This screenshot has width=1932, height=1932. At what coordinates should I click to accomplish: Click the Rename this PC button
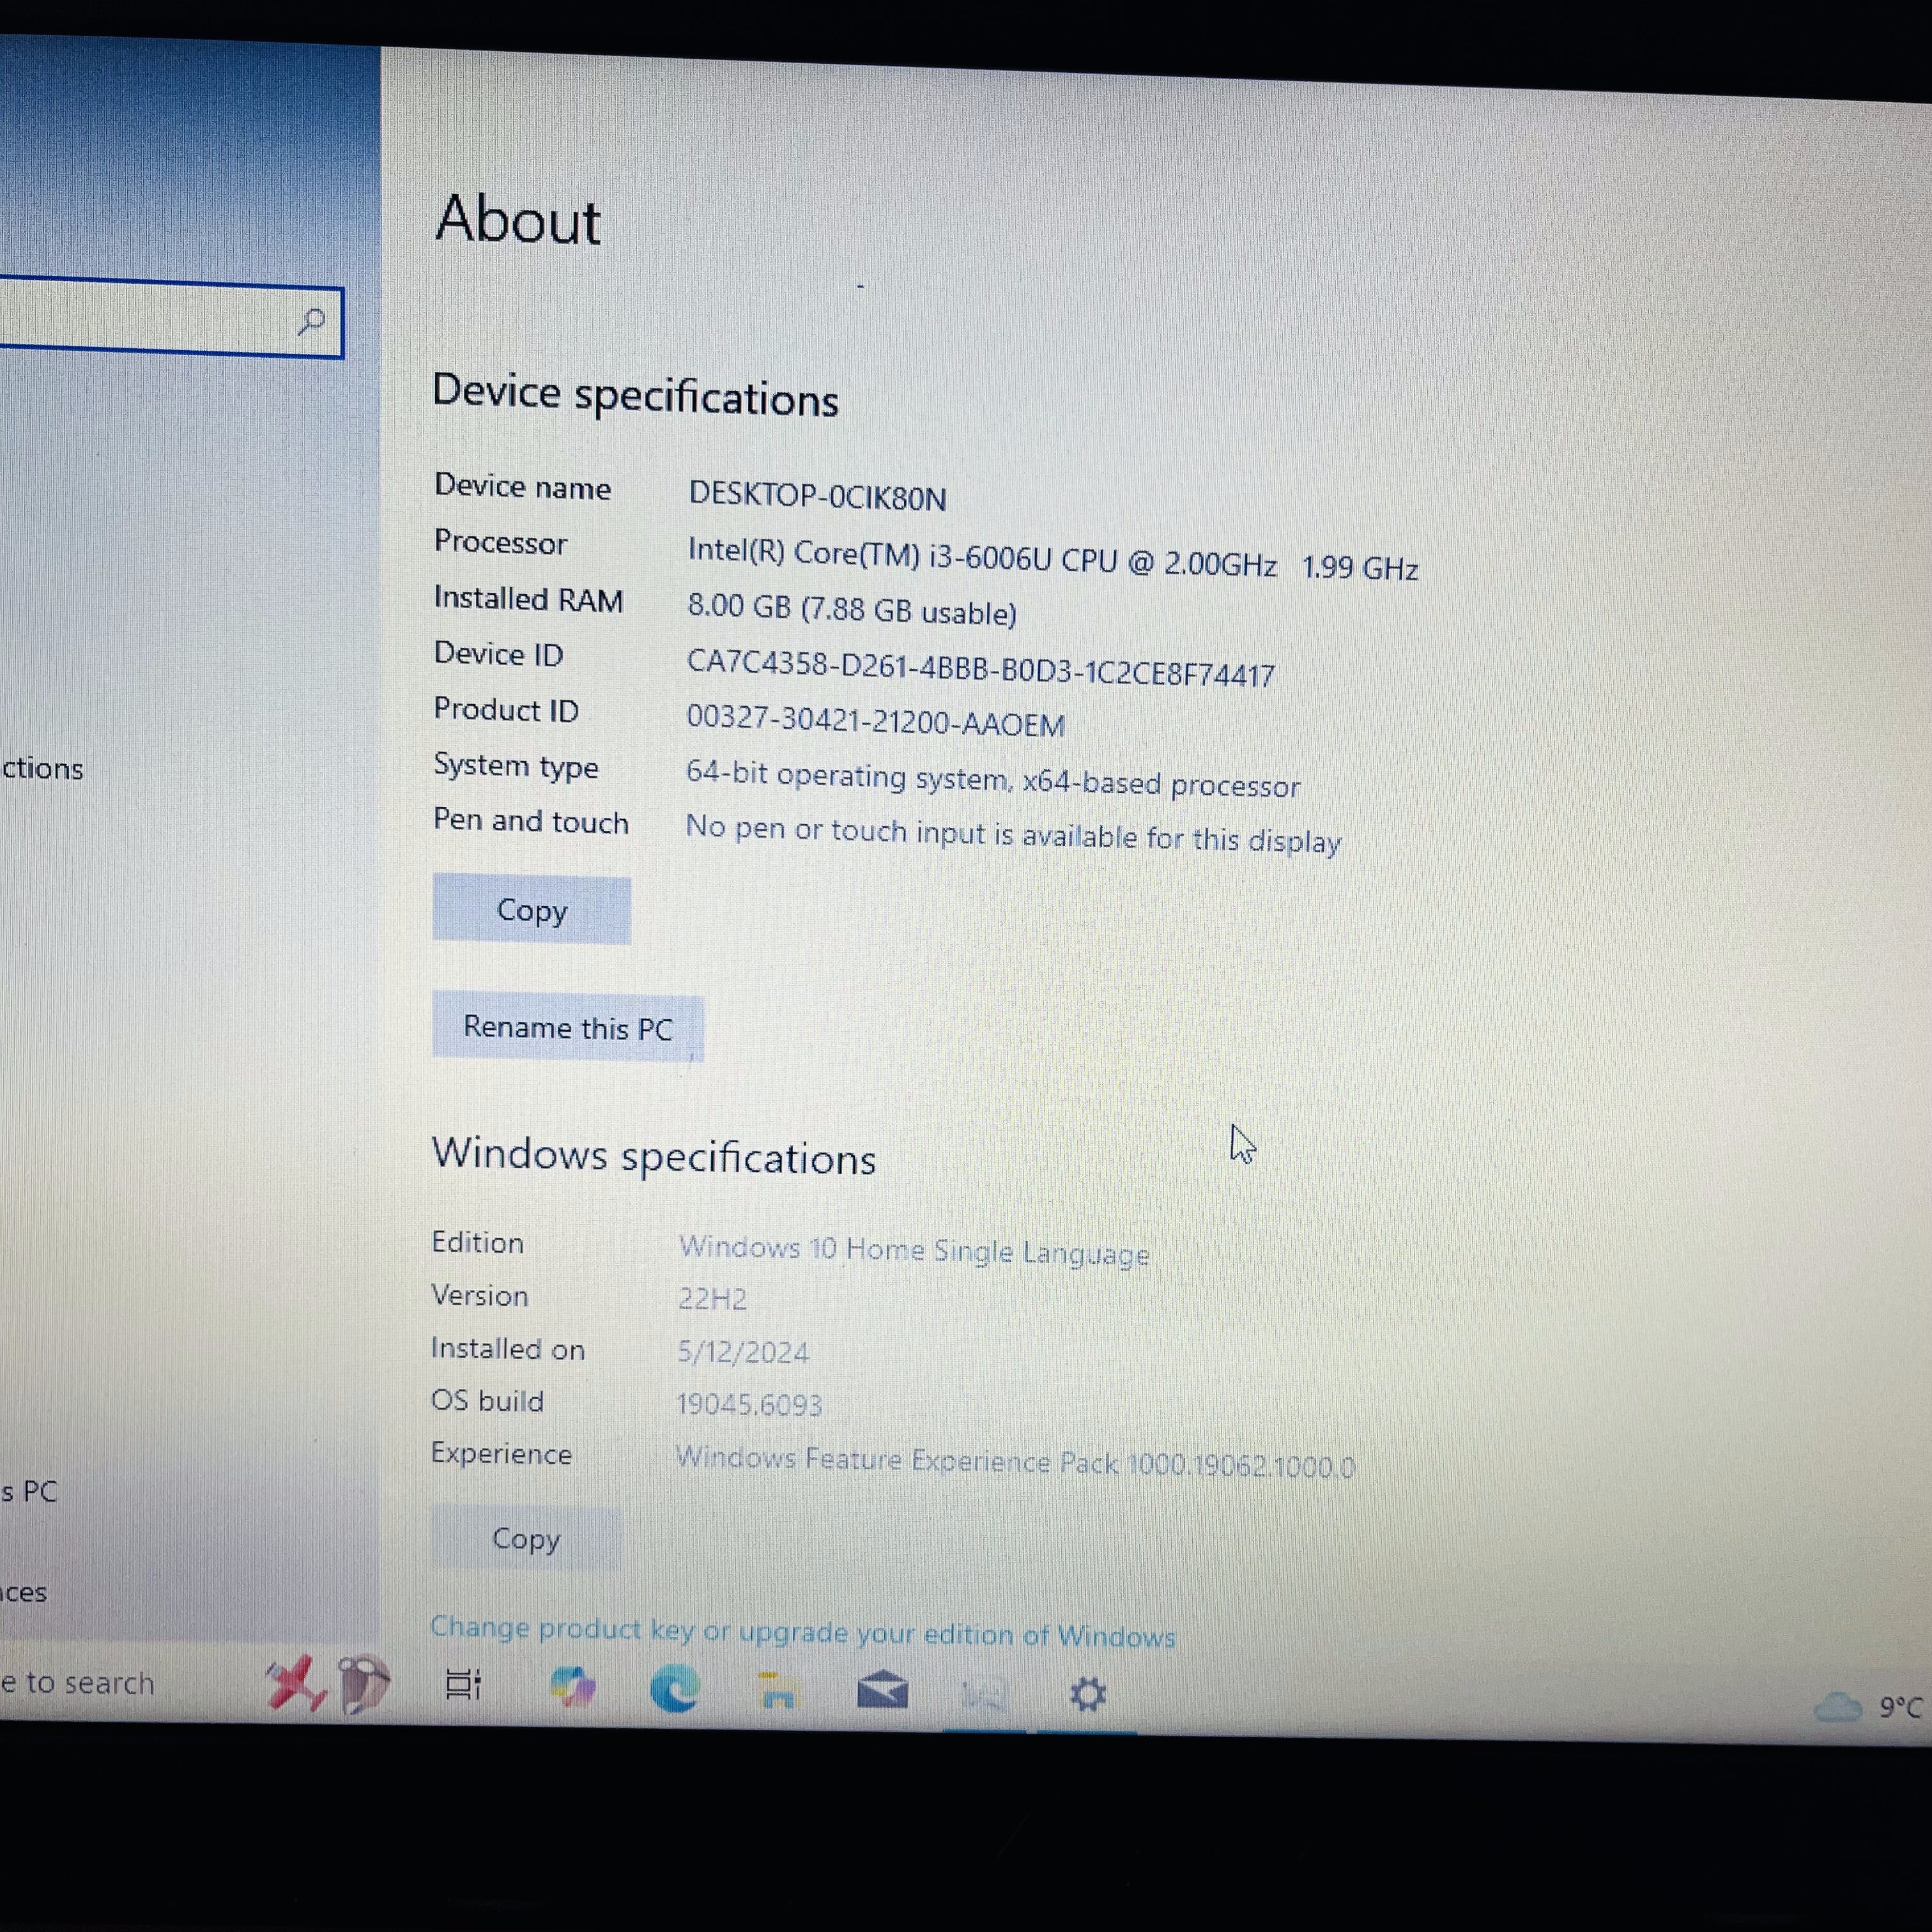[567, 1027]
